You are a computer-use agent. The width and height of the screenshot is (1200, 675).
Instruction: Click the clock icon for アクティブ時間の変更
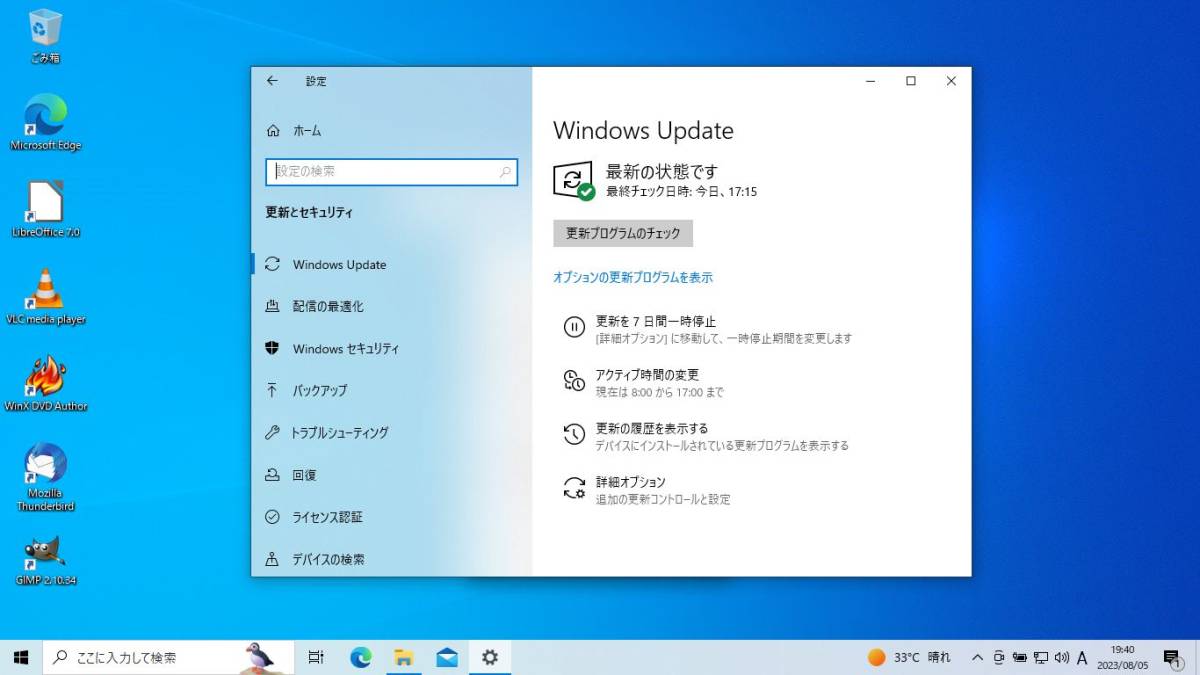click(574, 380)
